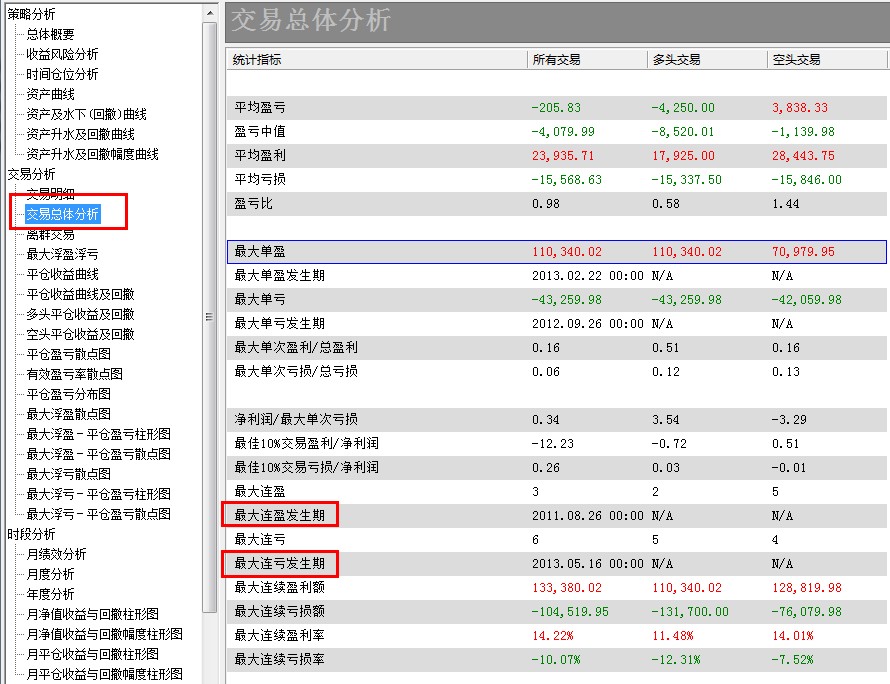Viewport: 890px width, 684px height.
Task: Click value -104,519.95 in 最大连续亏损额 row
Action: 570,611
